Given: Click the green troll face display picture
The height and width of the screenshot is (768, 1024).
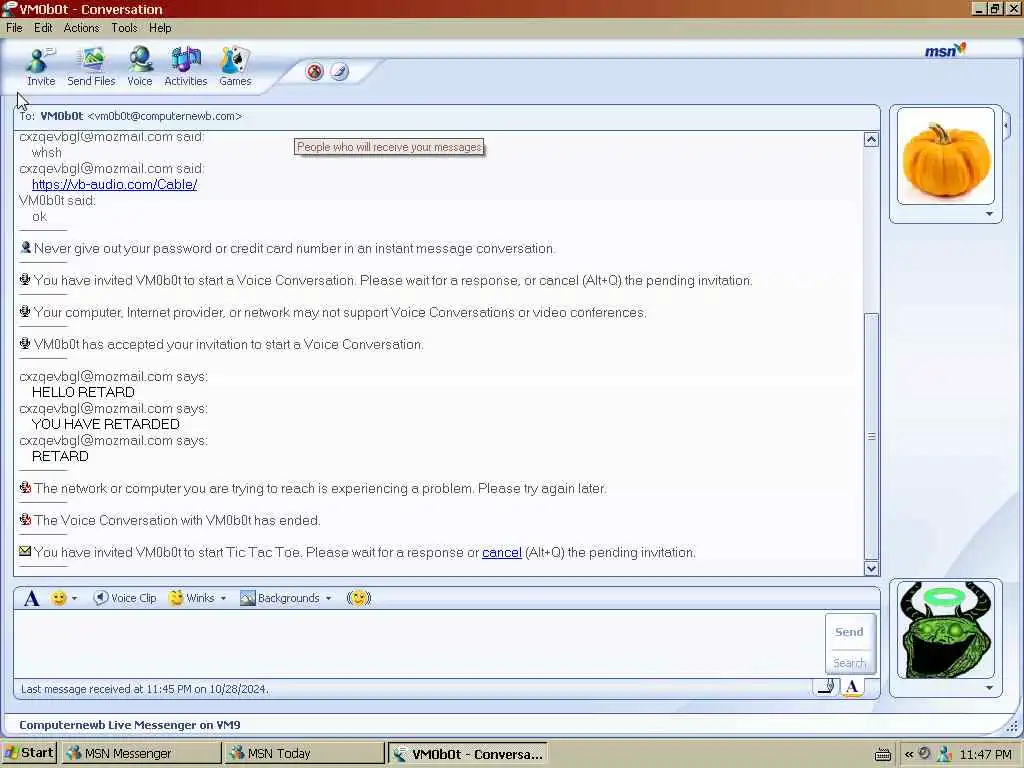Looking at the screenshot, I should pos(946,630).
